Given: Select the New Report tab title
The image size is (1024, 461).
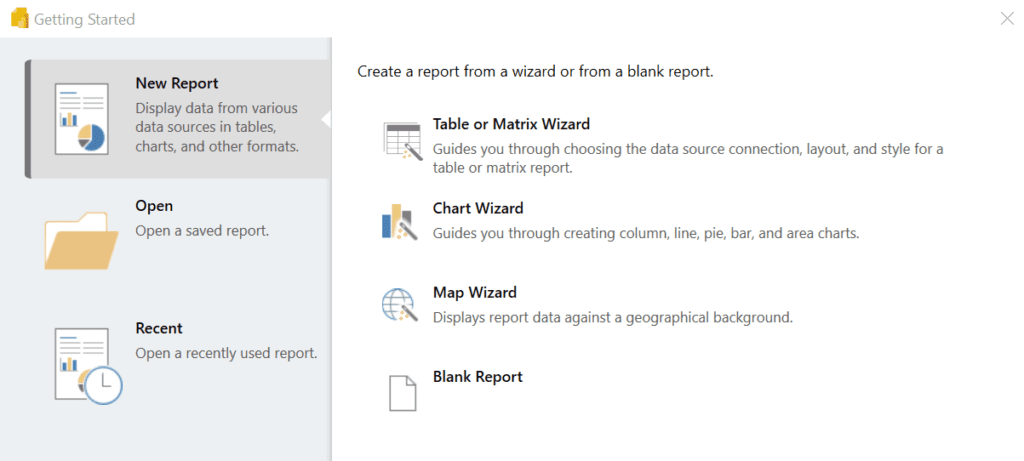Looking at the screenshot, I should pyautogui.click(x=177, y=84).
